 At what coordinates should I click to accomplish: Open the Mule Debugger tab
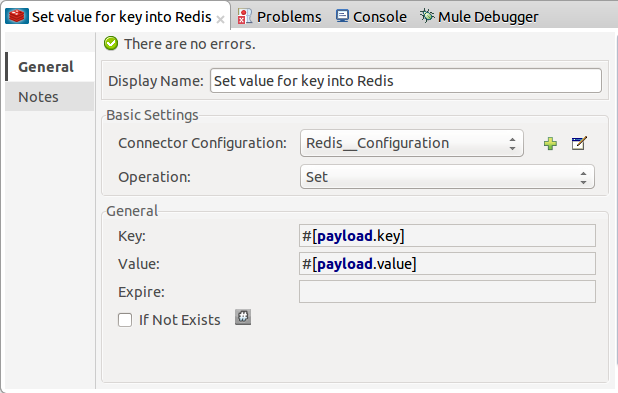click(x=488, y=17)
